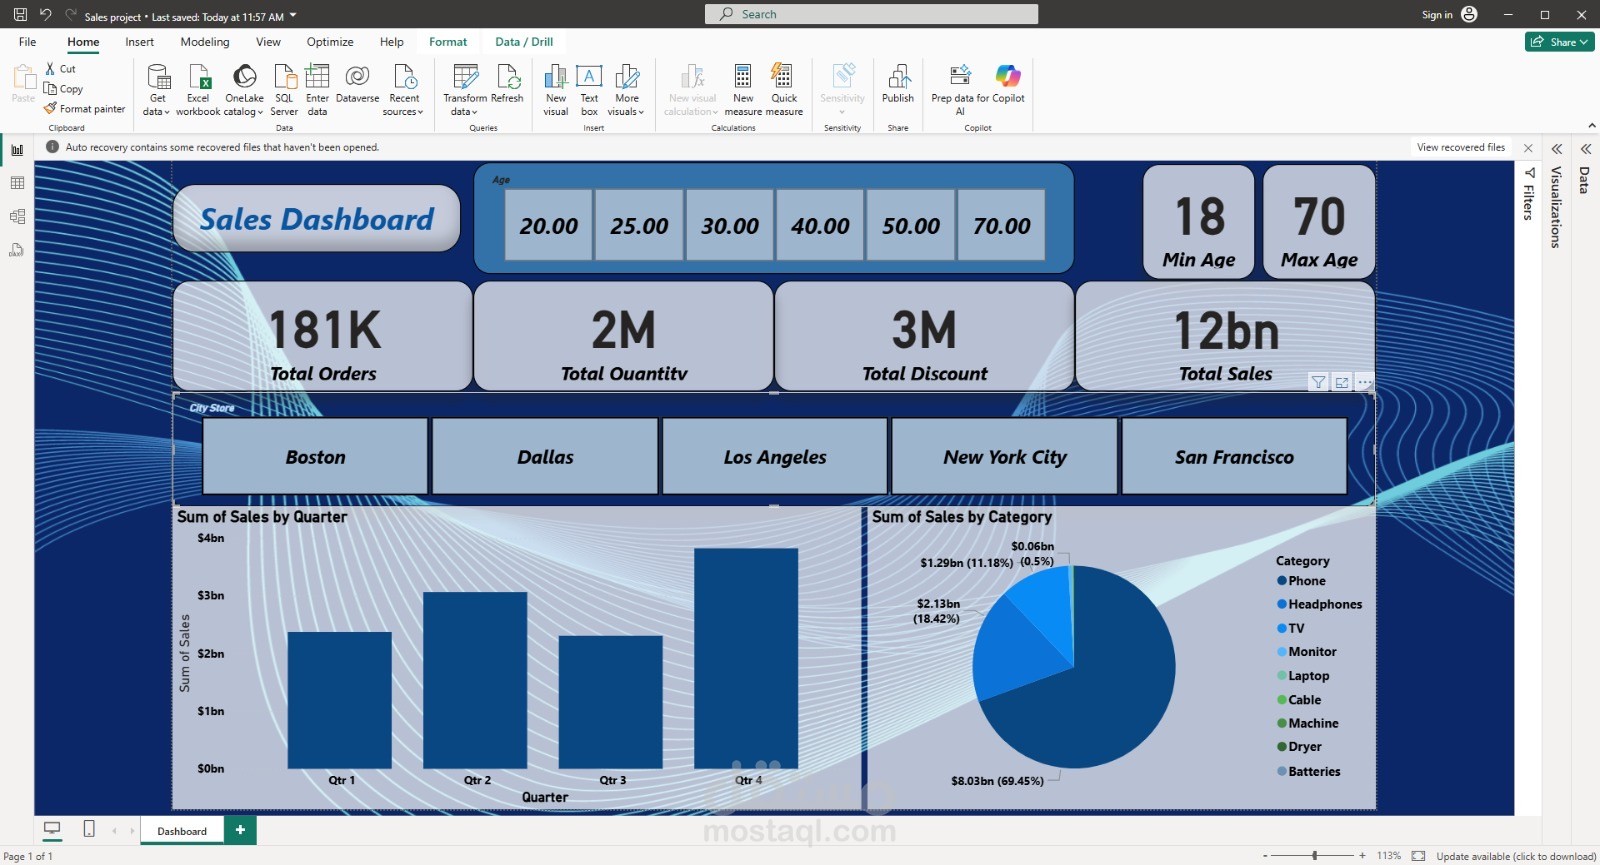Click Excel workbook data source icon
The image size is (1600, 865).
pos(198,78)
